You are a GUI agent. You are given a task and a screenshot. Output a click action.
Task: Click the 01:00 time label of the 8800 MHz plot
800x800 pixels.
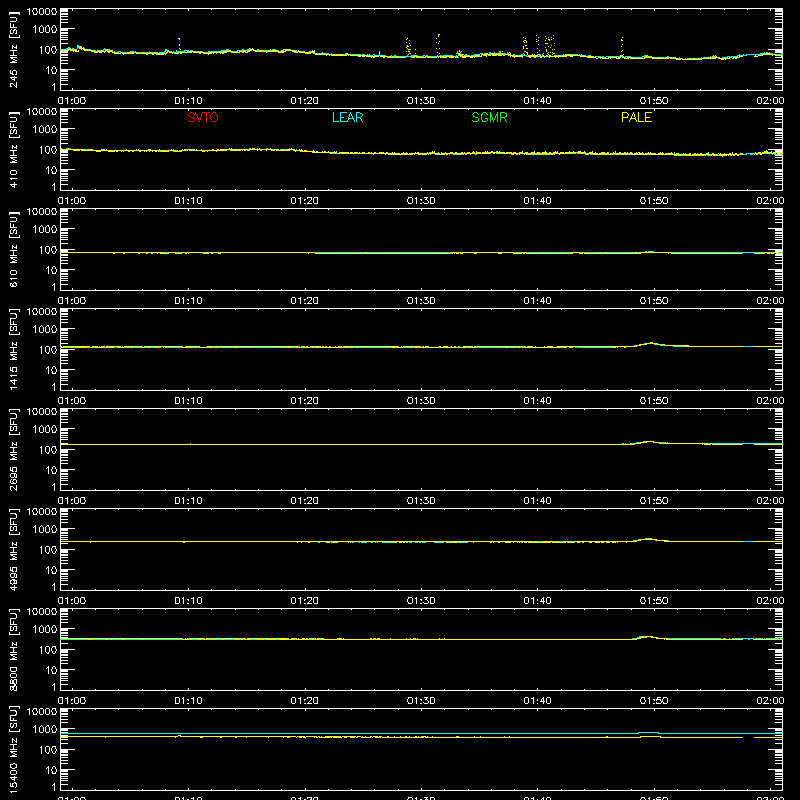(72, 701)
